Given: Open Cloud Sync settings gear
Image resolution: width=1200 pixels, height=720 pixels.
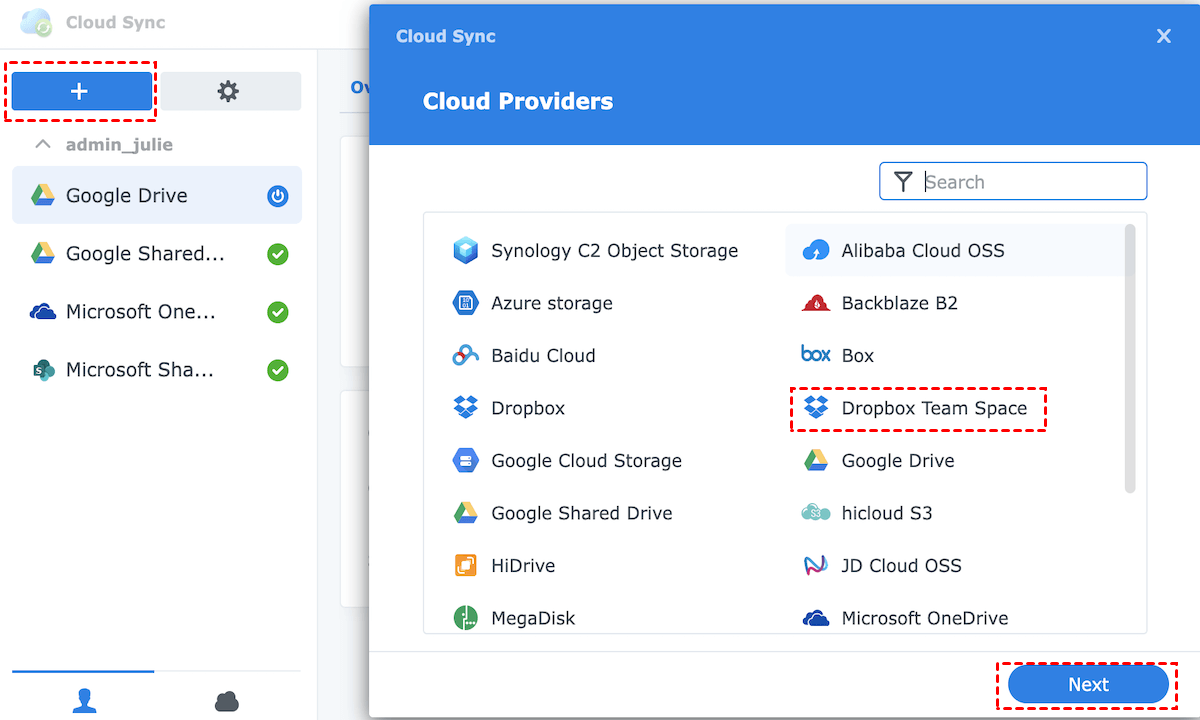Looking at the screenshot, I should click(229, 91).
